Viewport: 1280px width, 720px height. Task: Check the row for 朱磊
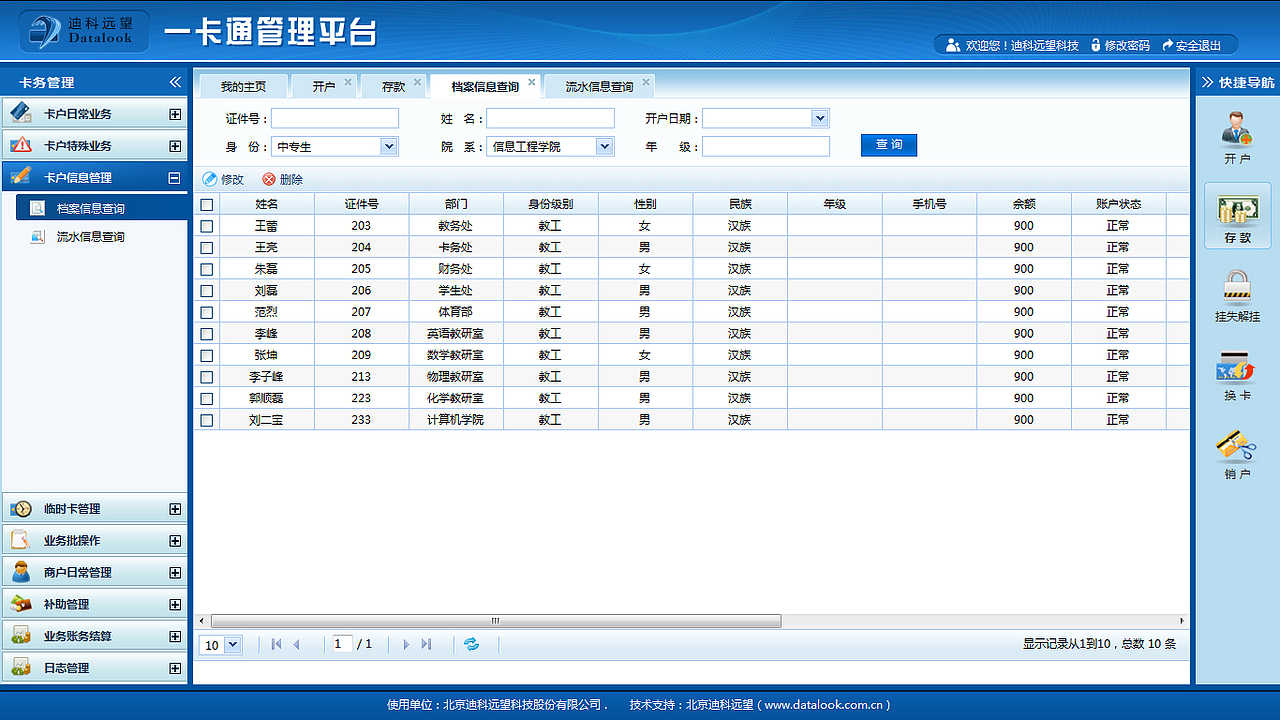(x=207, y=269)
